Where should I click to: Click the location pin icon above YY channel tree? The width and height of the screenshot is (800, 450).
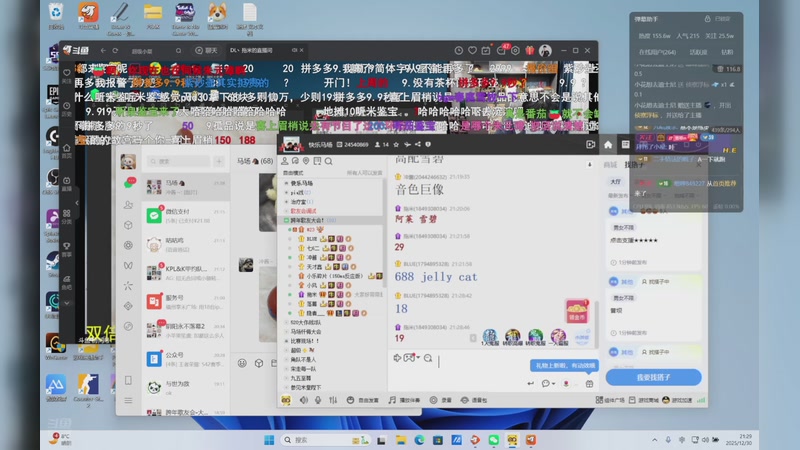point(306,161)
